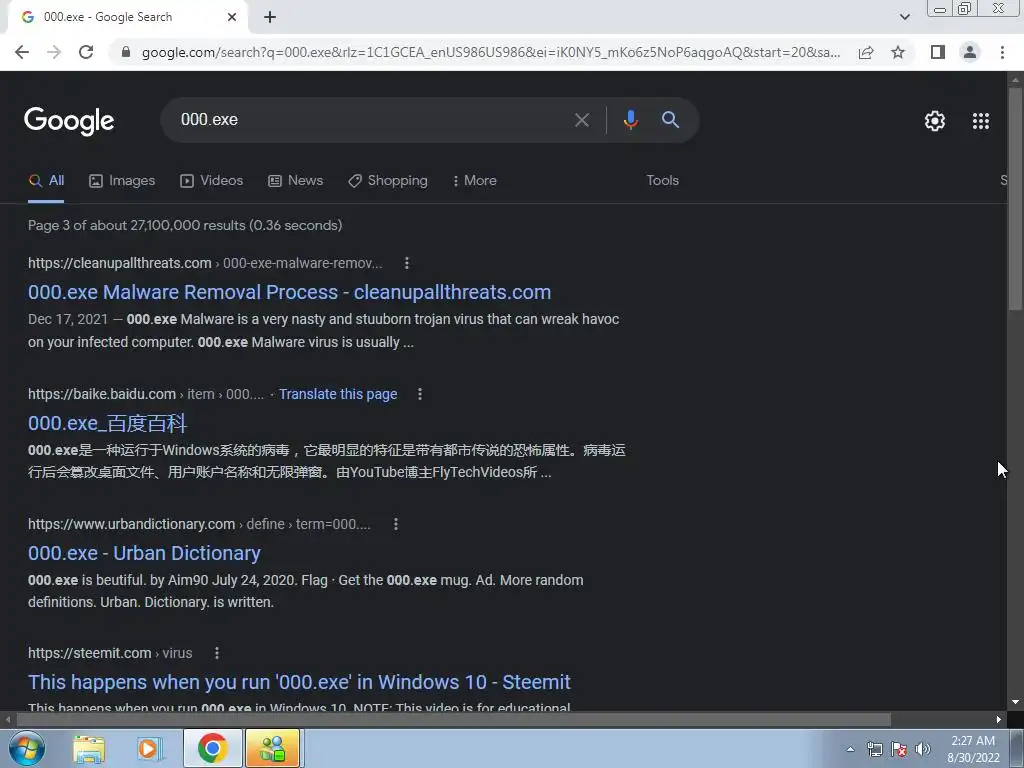Viewport: 1024px width, 768px height.
Task: Open a new browser tab
Action: click(x=270, y=18)
